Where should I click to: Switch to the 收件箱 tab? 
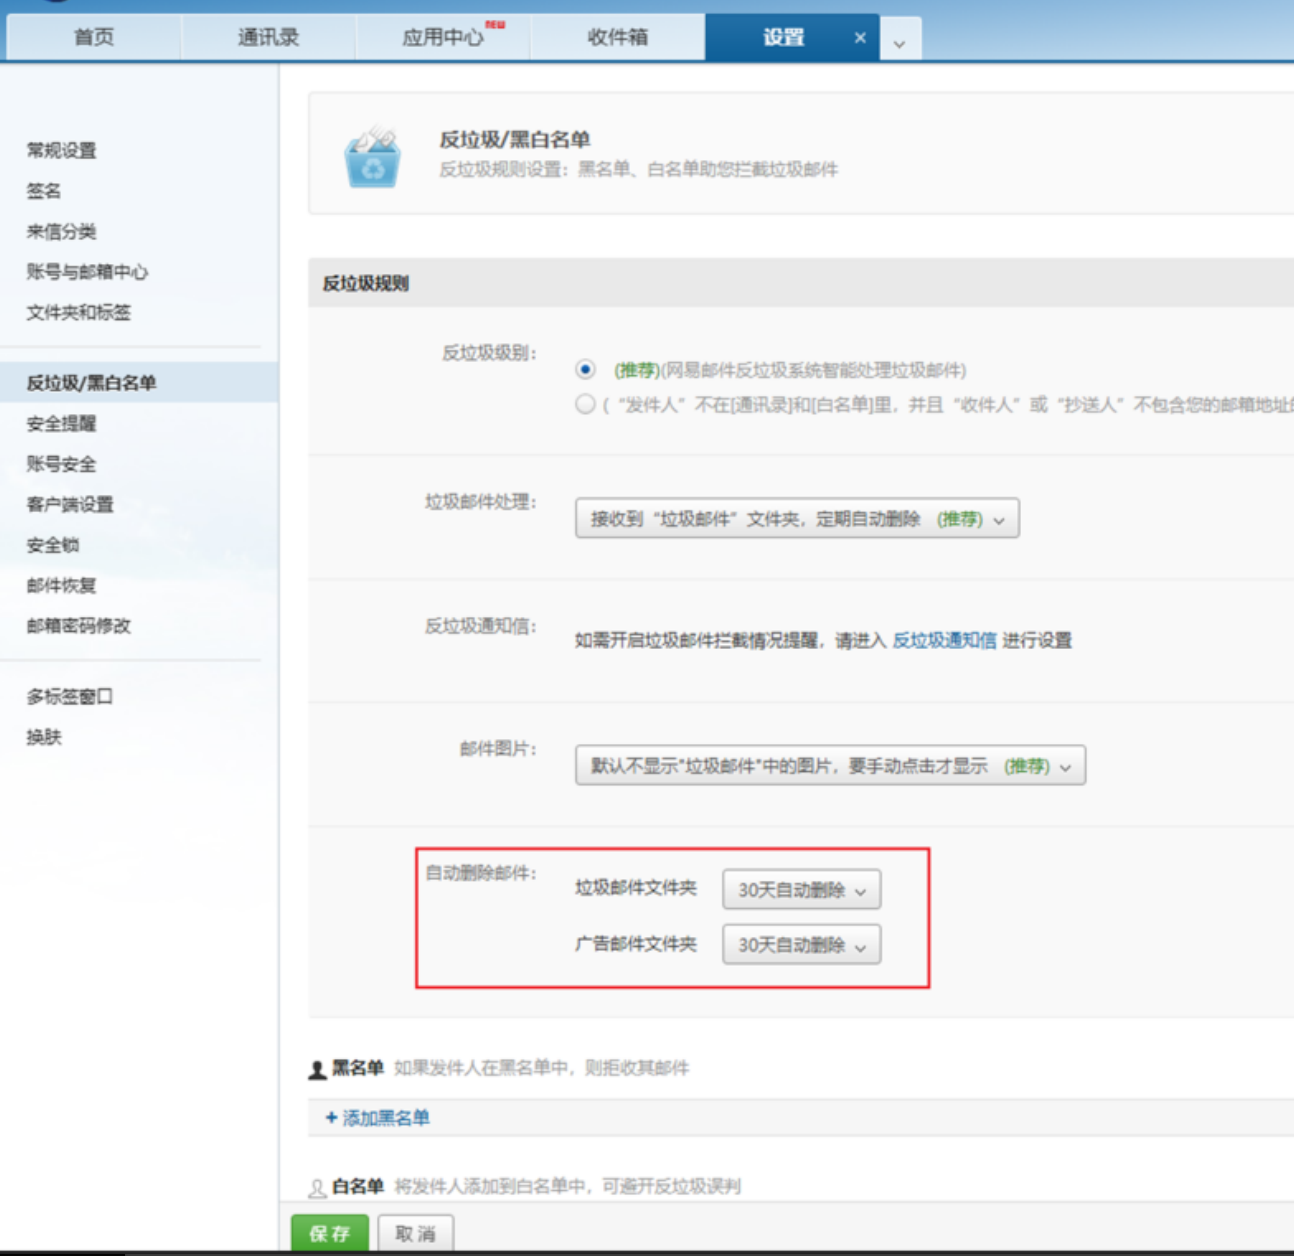[617, 38]
